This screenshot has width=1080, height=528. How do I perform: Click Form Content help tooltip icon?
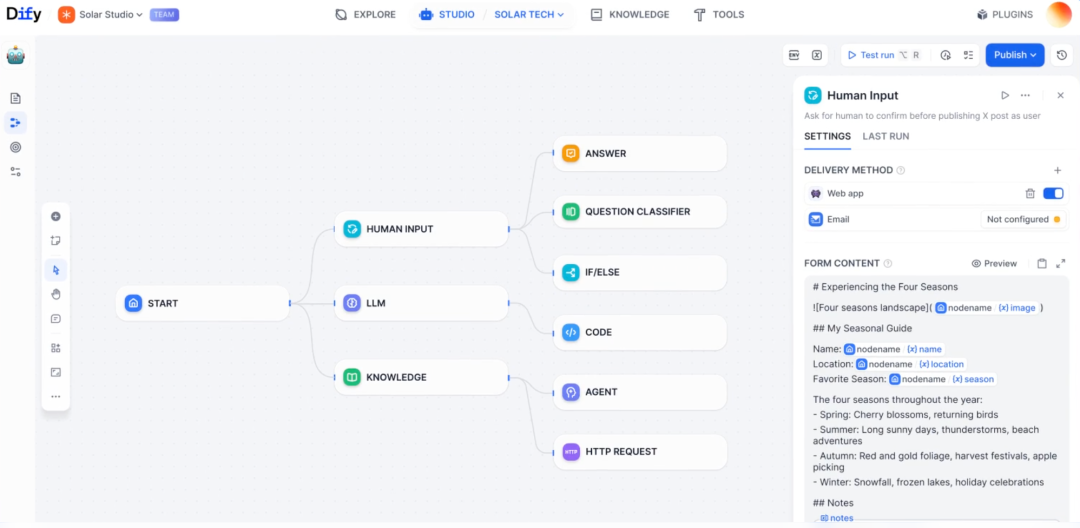click(x=888, y=263)
